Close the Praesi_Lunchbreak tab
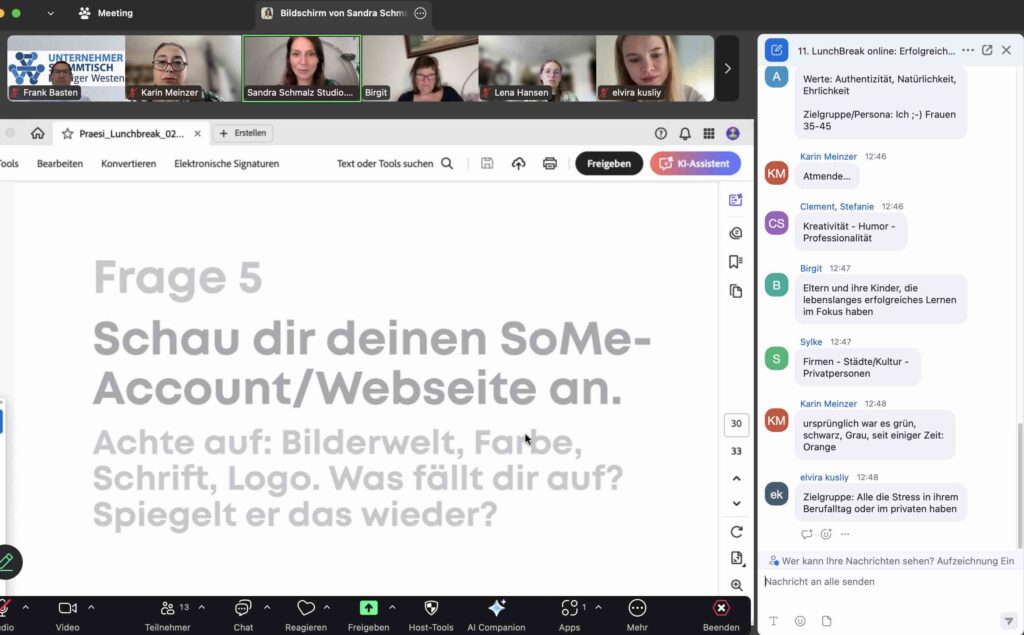The height and width of the screenshot is (635, 1024). point(197,133)
